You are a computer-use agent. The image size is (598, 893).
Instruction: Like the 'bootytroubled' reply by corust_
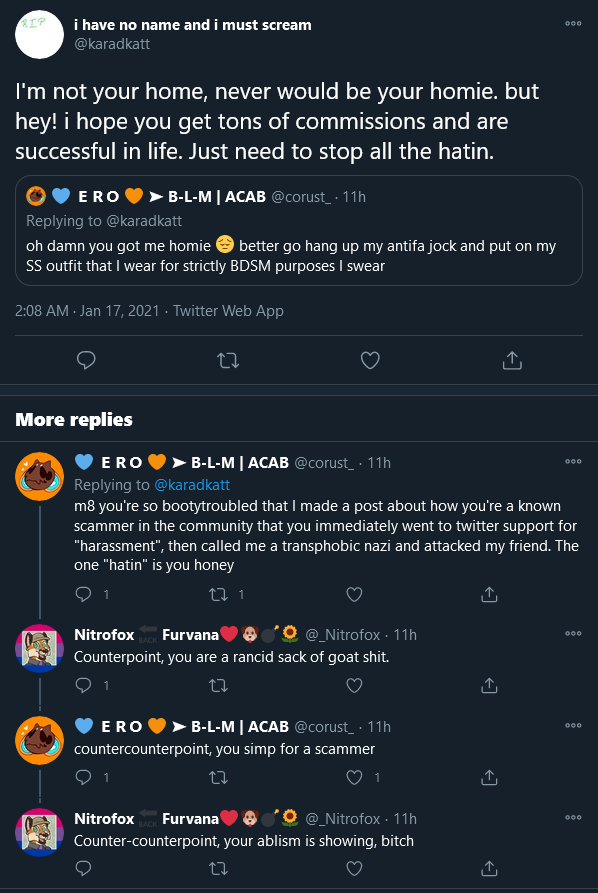354,595
